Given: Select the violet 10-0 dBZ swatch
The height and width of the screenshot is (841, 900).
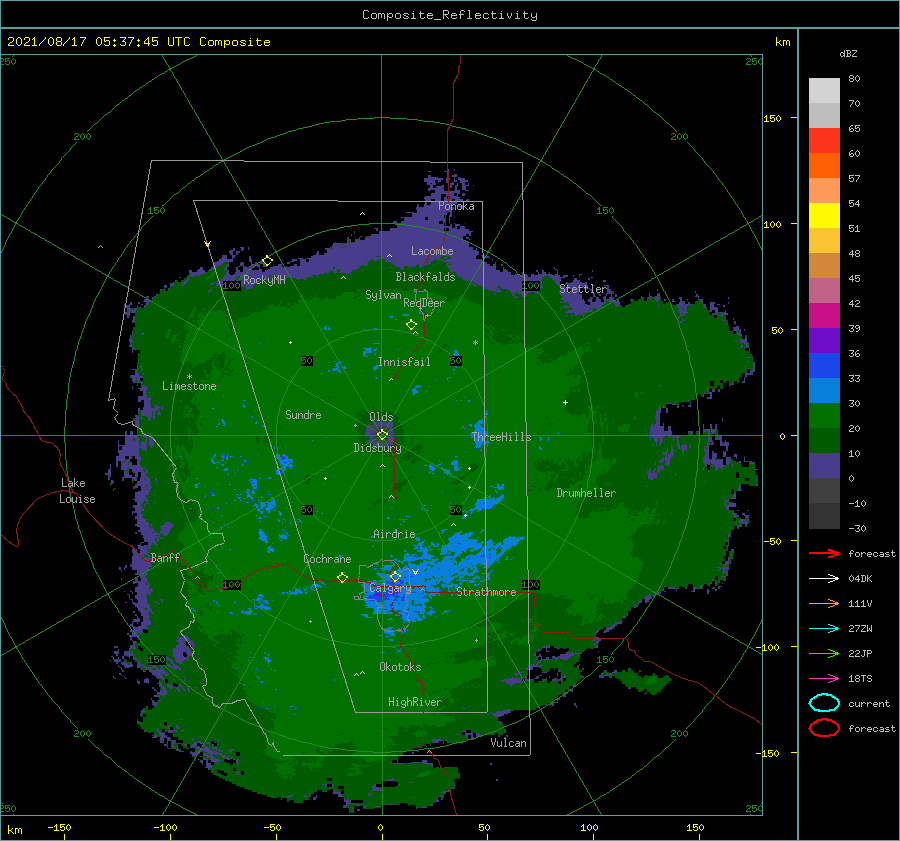Looking at the screenshot, I should (824, 466).
